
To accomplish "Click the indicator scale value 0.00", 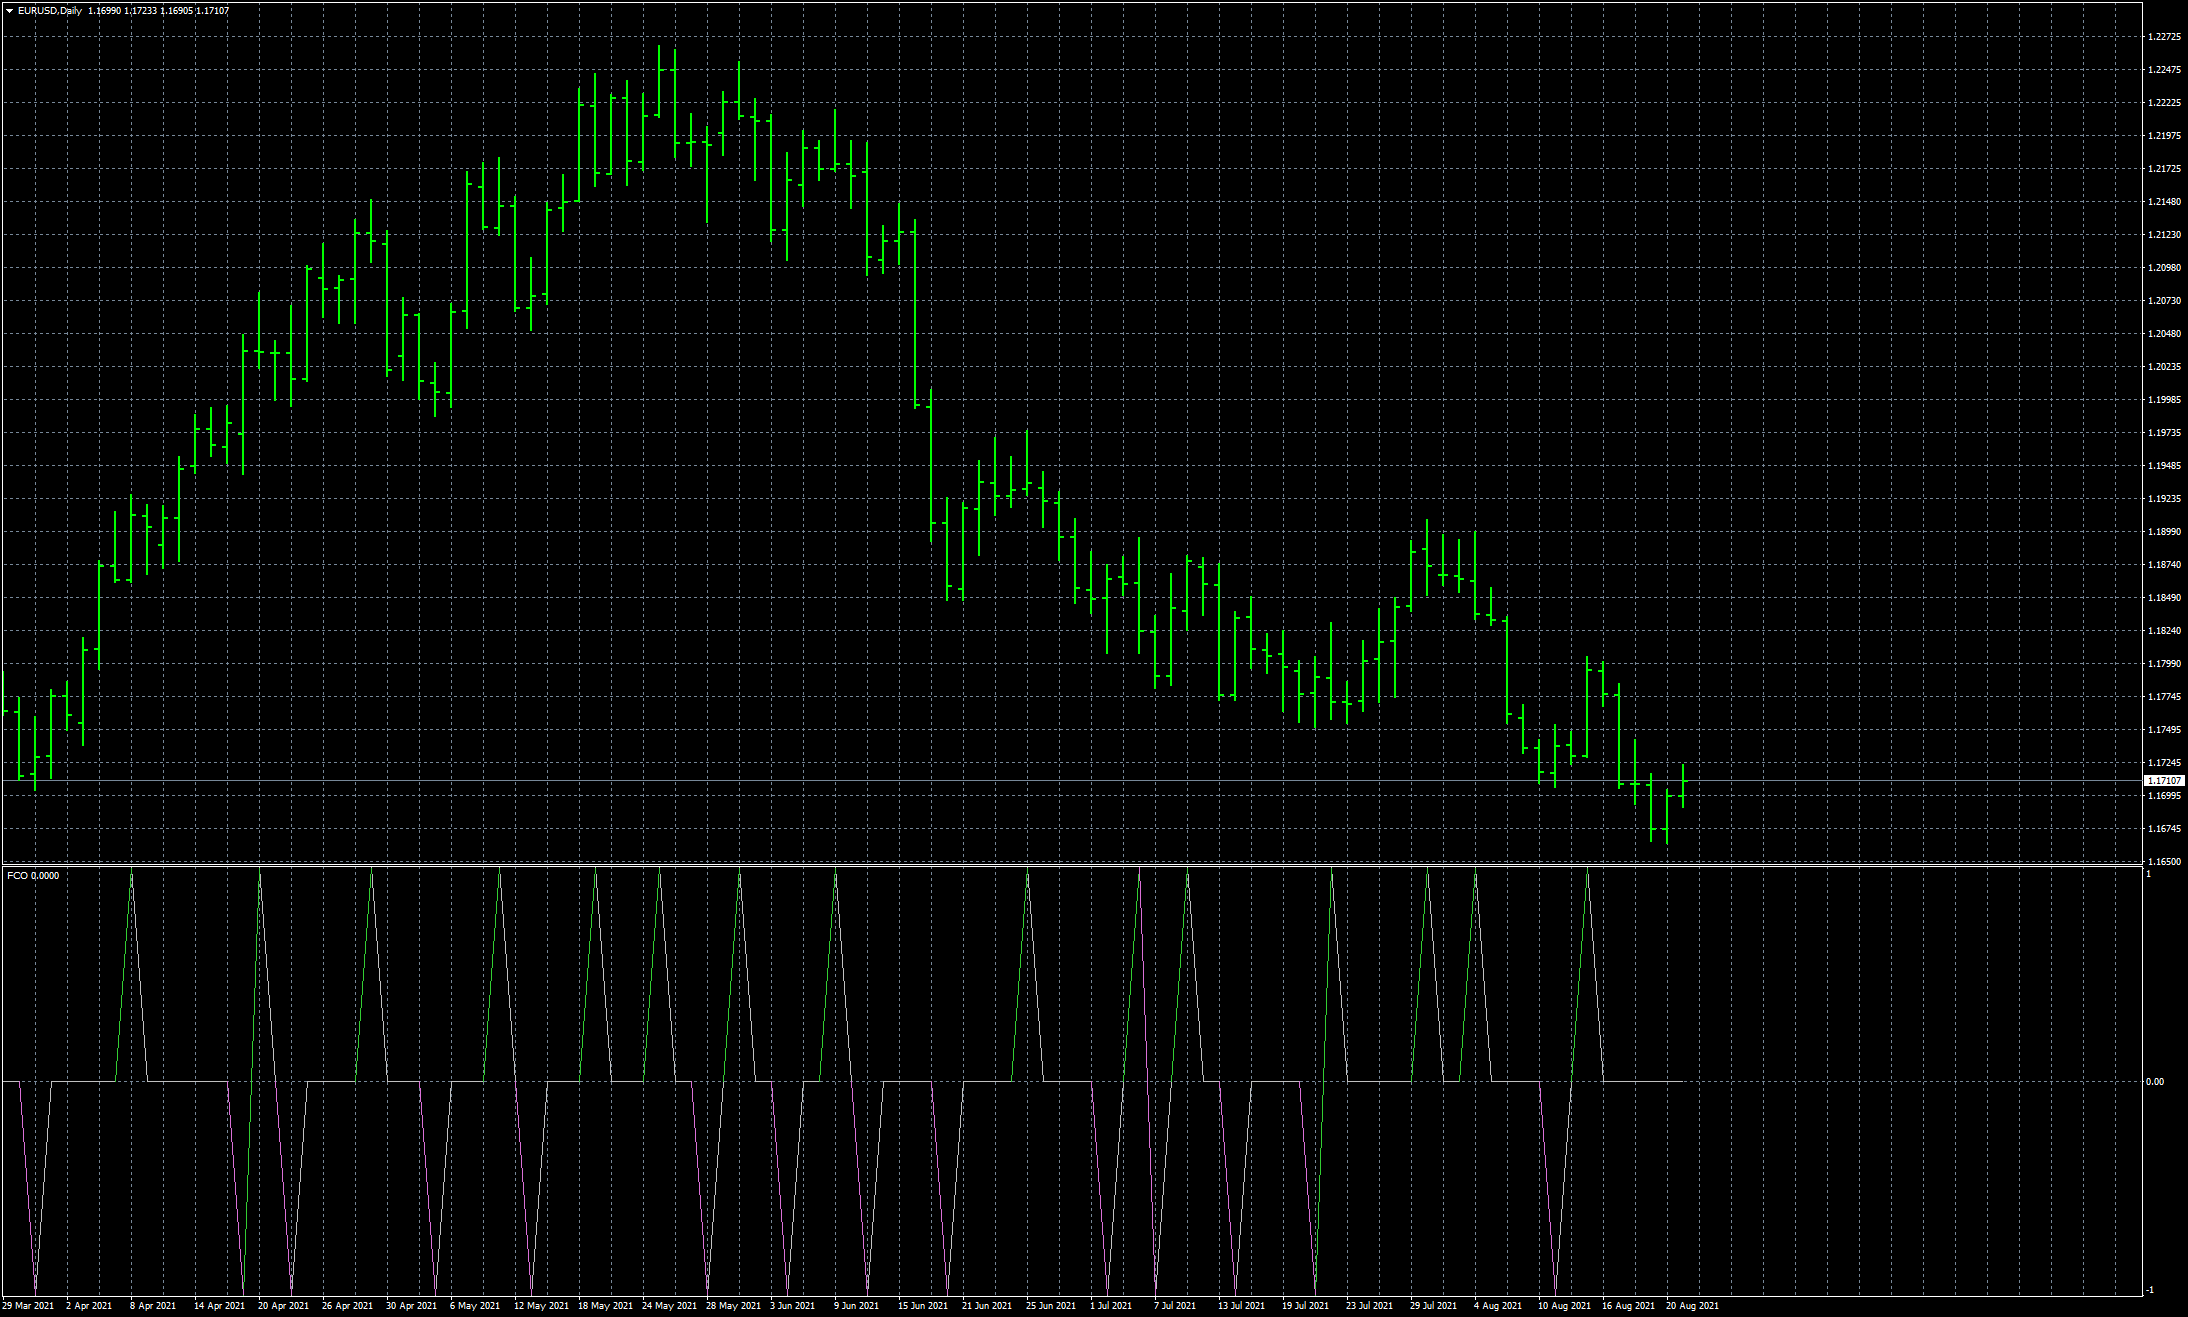I will click(2155, 1082).
